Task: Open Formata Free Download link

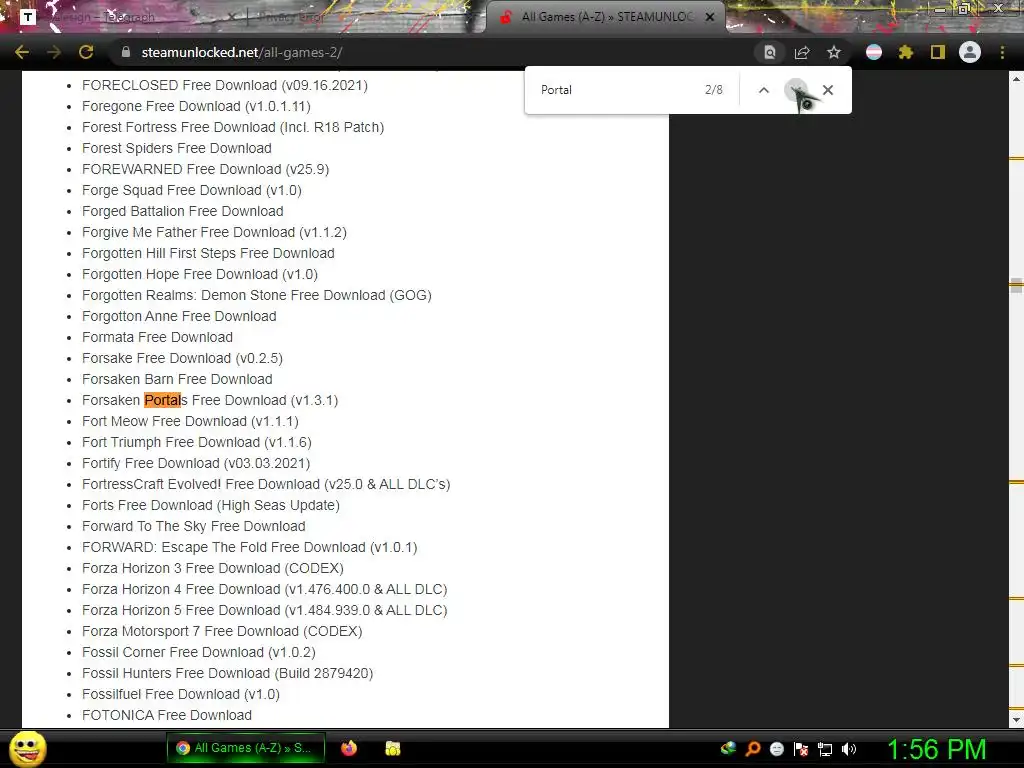Action: pos(157,337)
